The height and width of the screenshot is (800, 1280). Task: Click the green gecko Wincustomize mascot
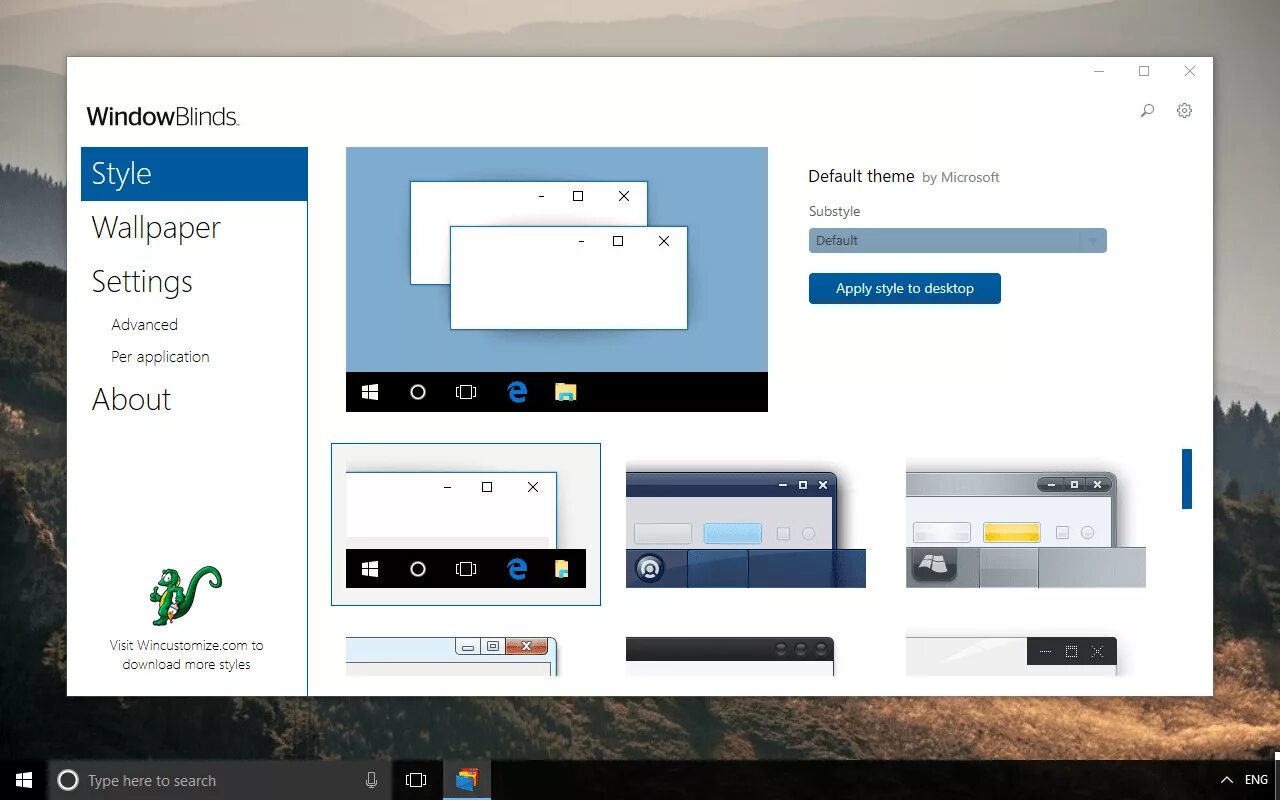tap(186, 595)
